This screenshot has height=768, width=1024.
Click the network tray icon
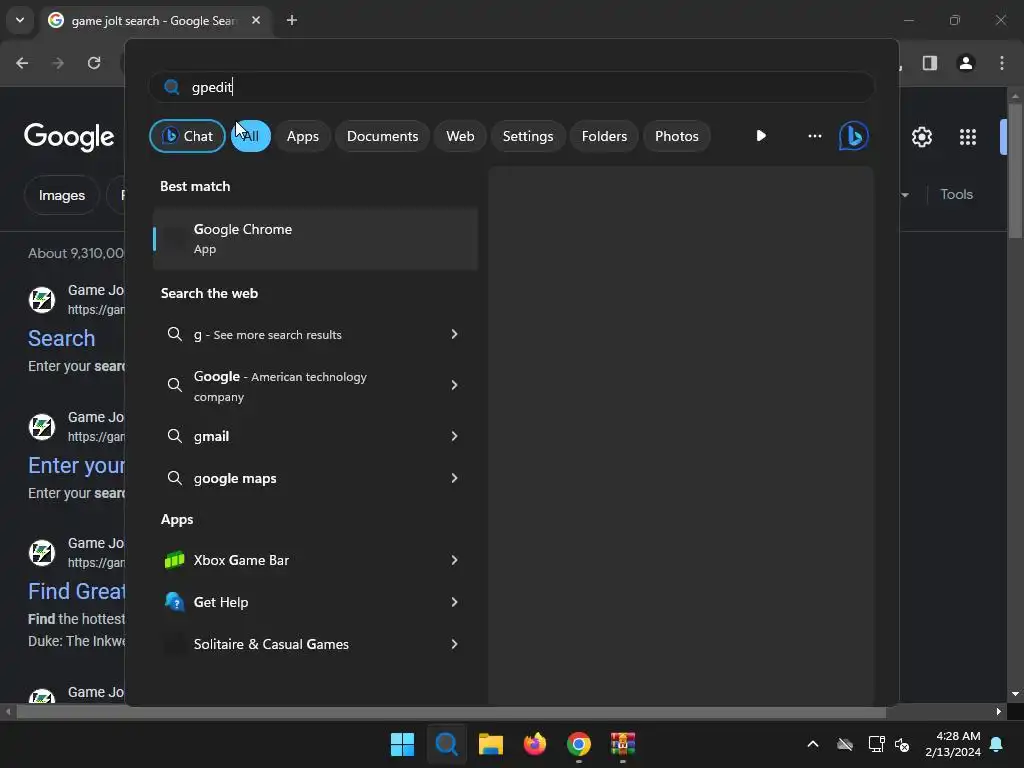click(876, 744)
